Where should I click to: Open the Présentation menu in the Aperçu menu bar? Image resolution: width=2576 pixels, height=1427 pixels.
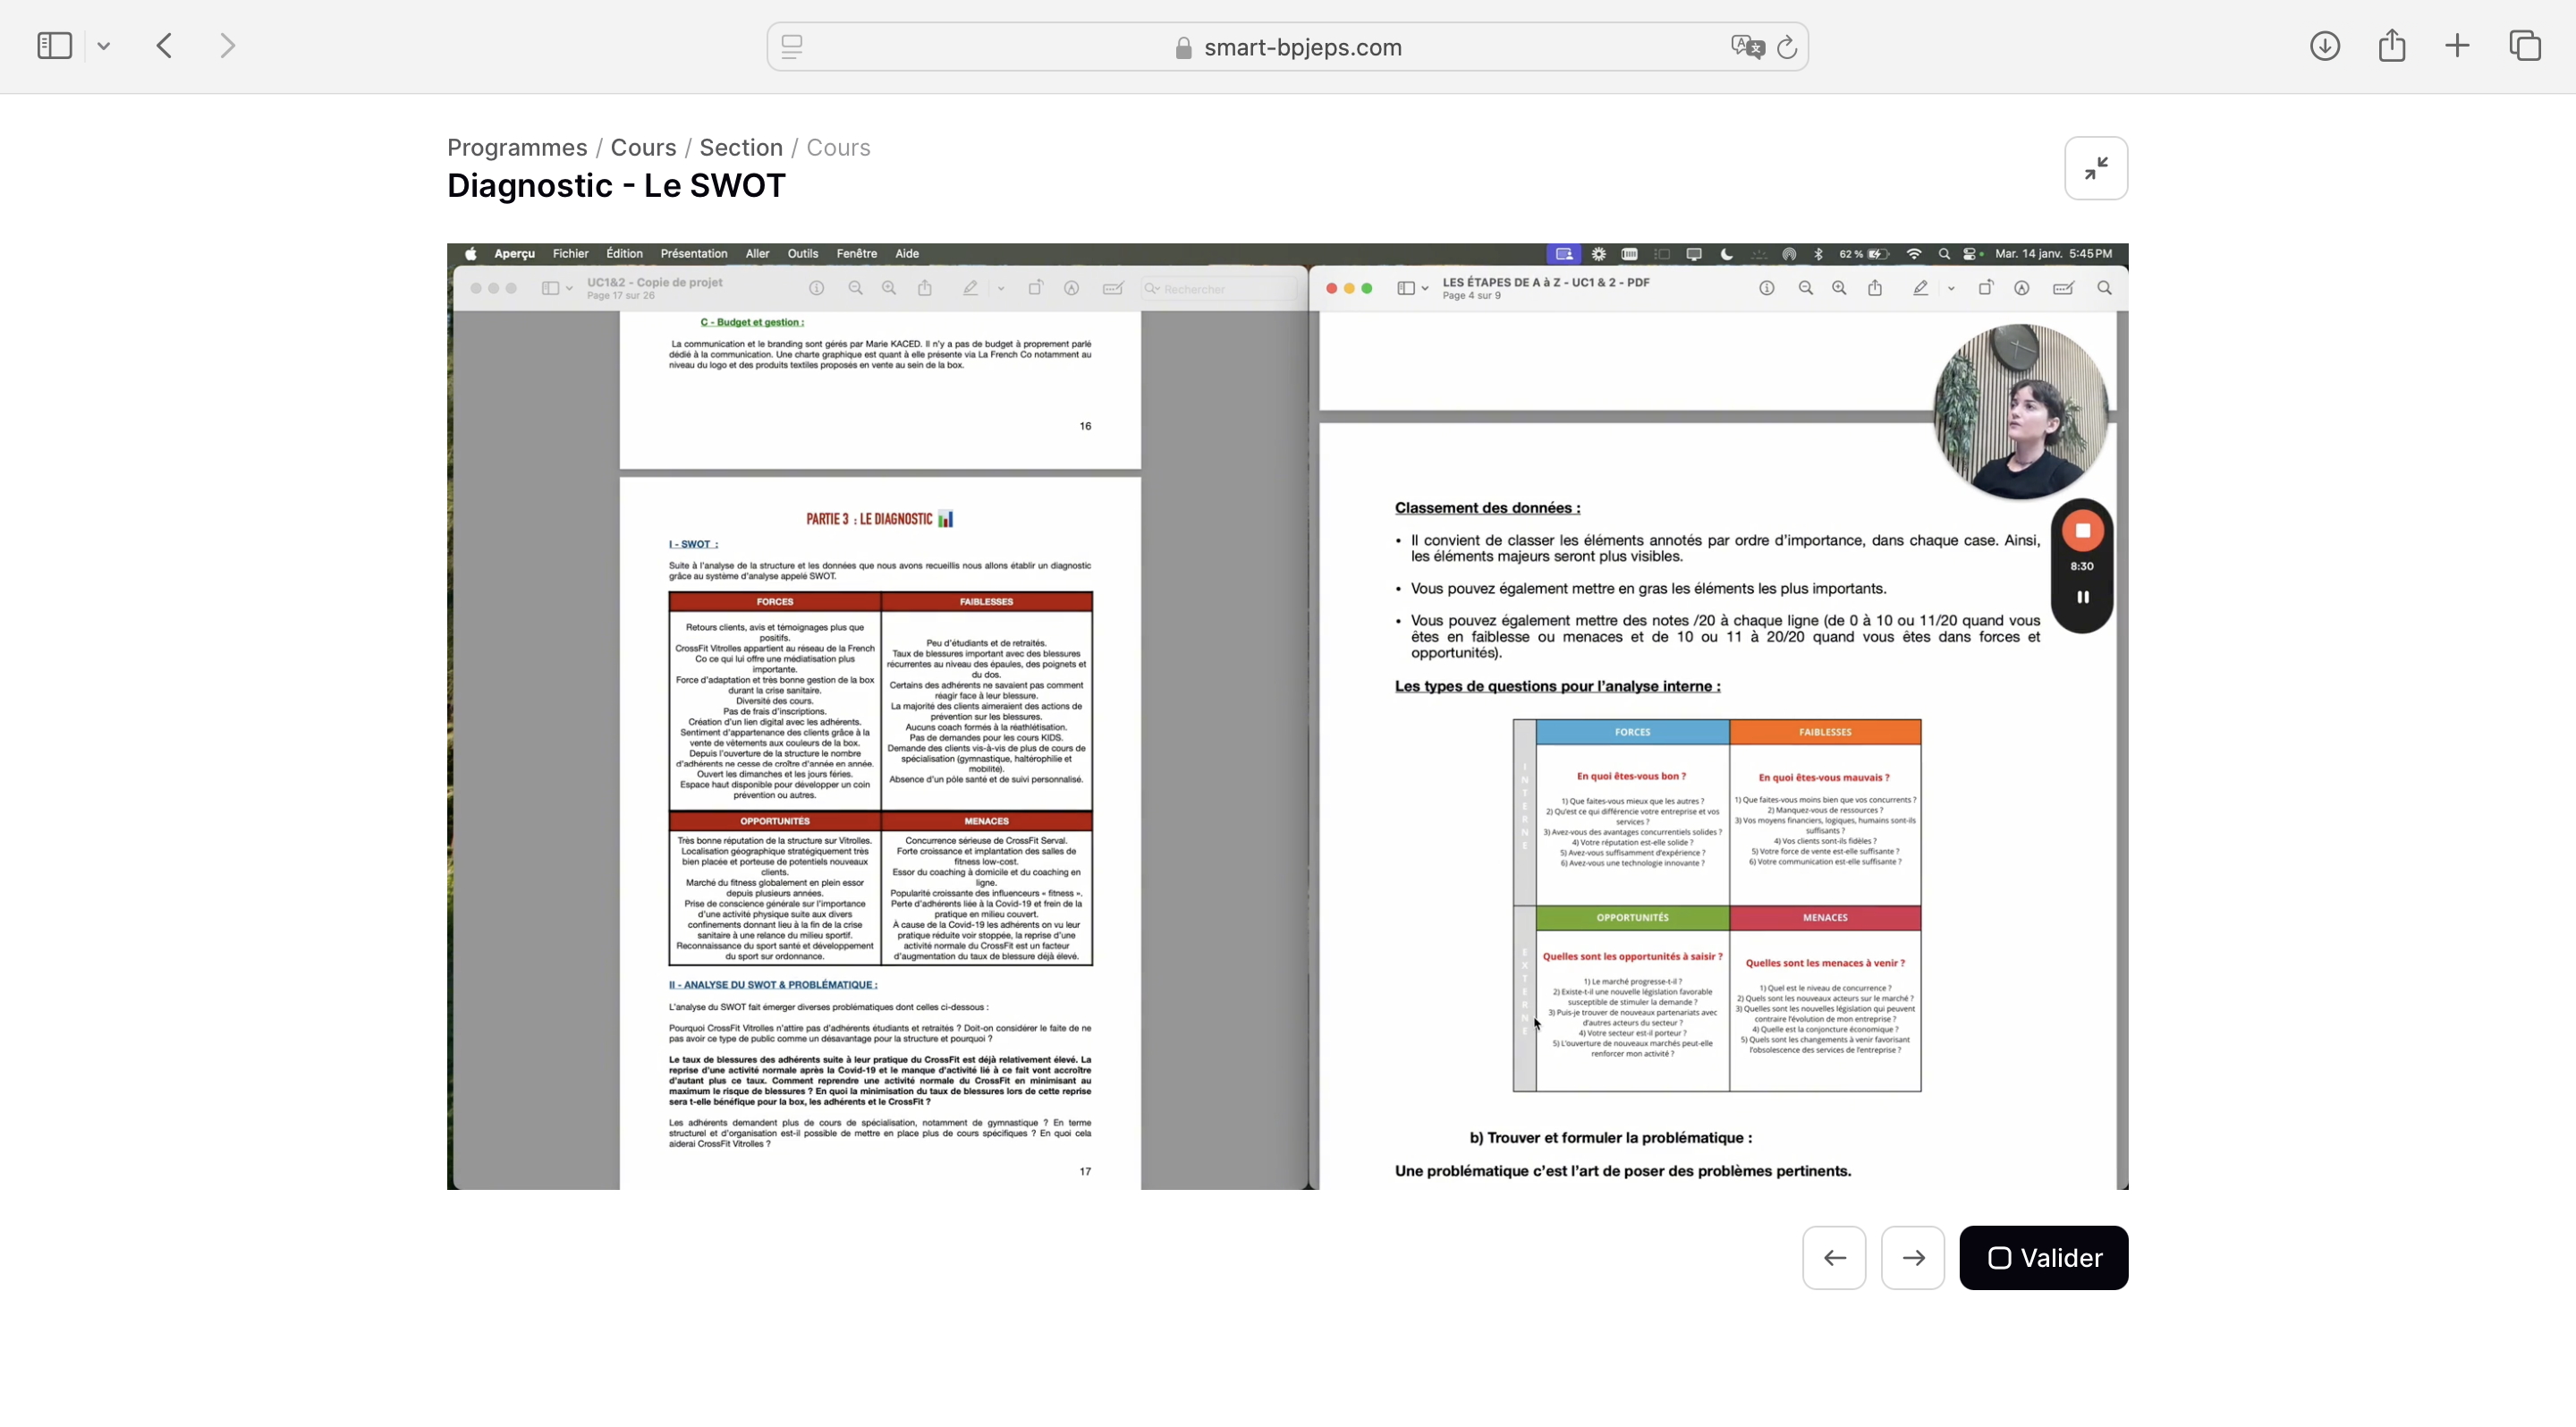[x=693, y=254]
